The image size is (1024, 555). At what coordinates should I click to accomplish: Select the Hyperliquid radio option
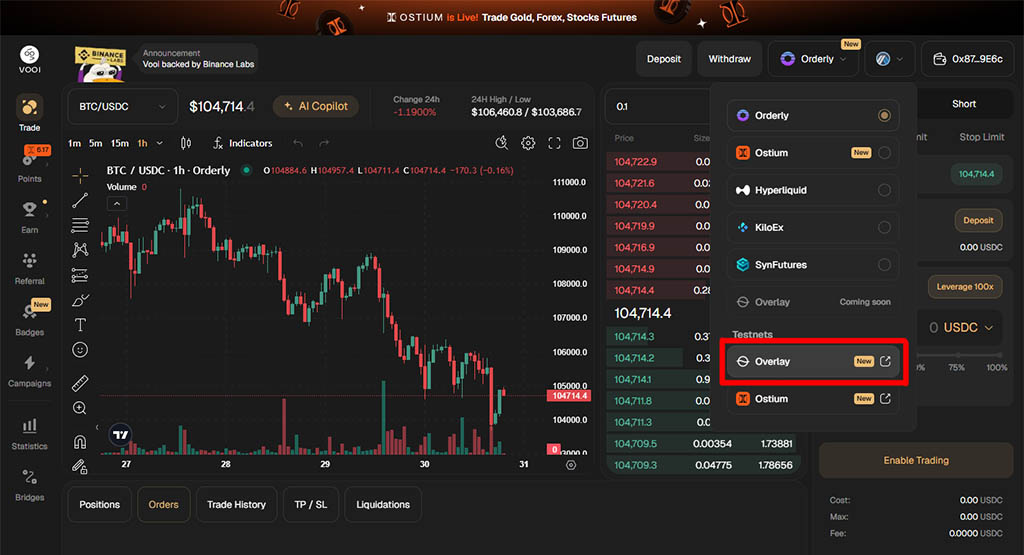coord(884,190)
